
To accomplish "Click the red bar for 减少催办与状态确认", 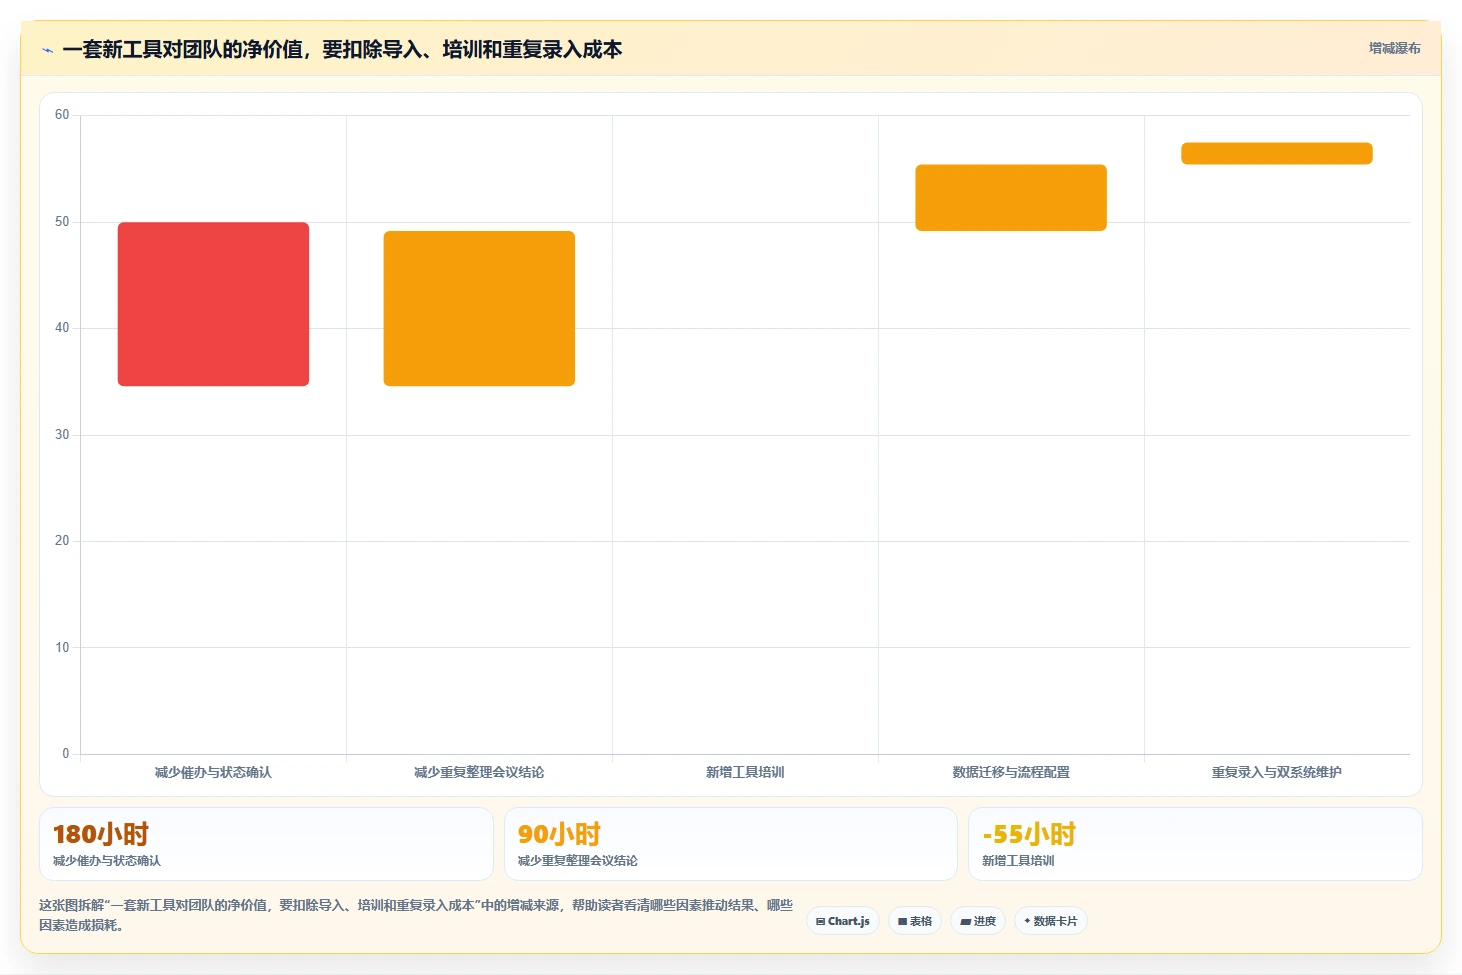I will click(213, 304).
